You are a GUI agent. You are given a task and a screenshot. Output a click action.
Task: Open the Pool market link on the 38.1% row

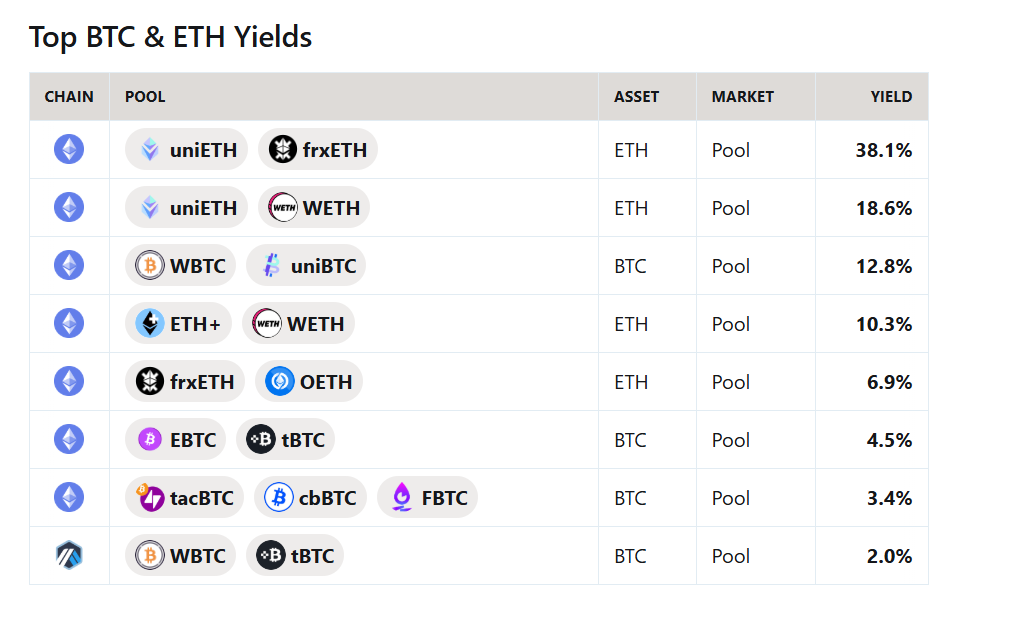tap(730, 150)
